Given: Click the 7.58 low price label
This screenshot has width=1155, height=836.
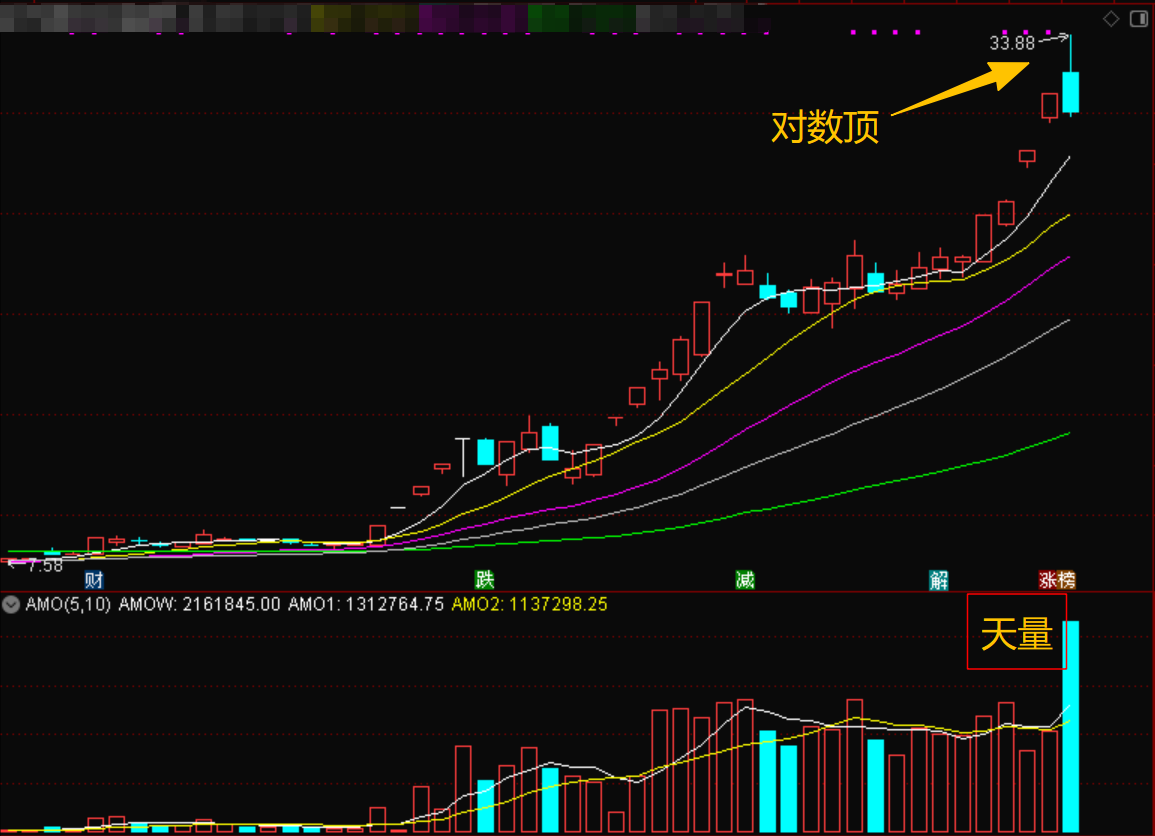Looking at the screenshot, I should (44, 566).
